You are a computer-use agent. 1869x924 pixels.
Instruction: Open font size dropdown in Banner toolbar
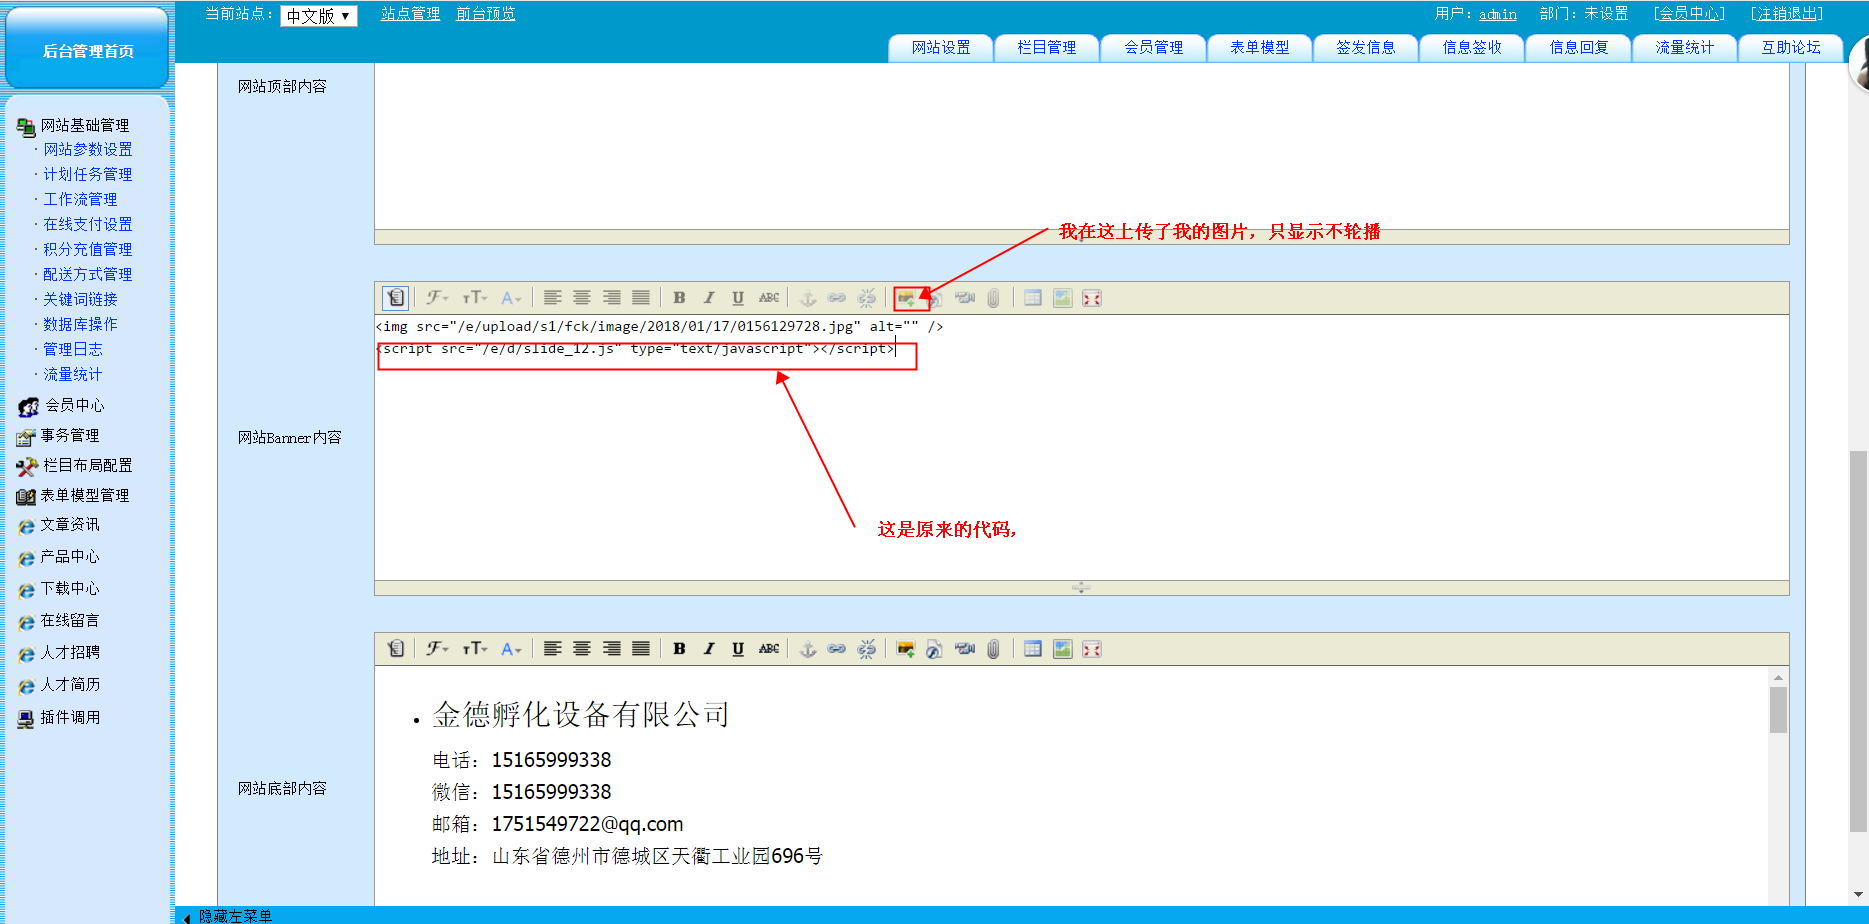click(475, 298)
